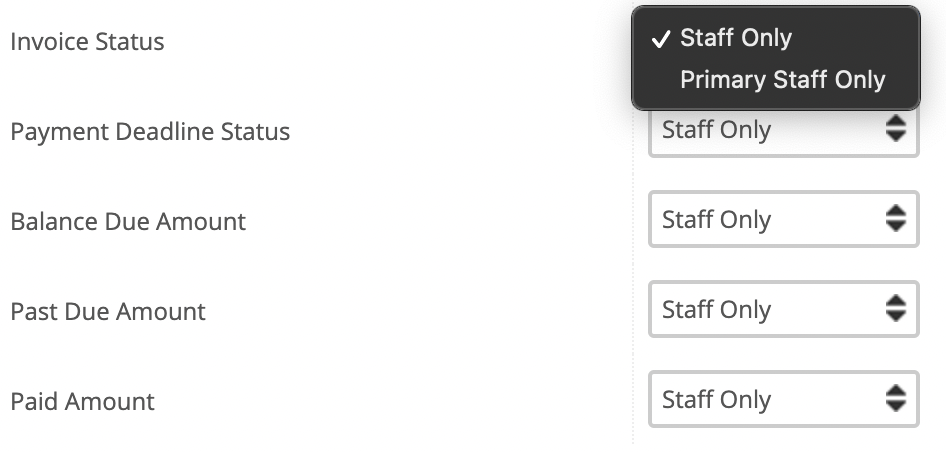Click down arrow of Past Due Amount selector

click(896, 316)
